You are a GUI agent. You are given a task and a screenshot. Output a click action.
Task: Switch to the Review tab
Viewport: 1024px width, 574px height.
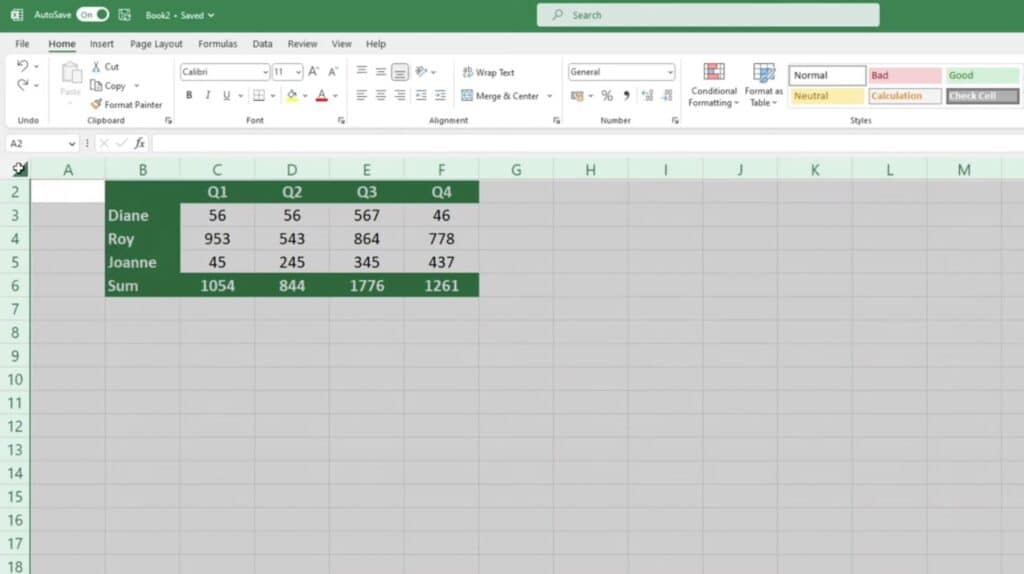point(302,44)
